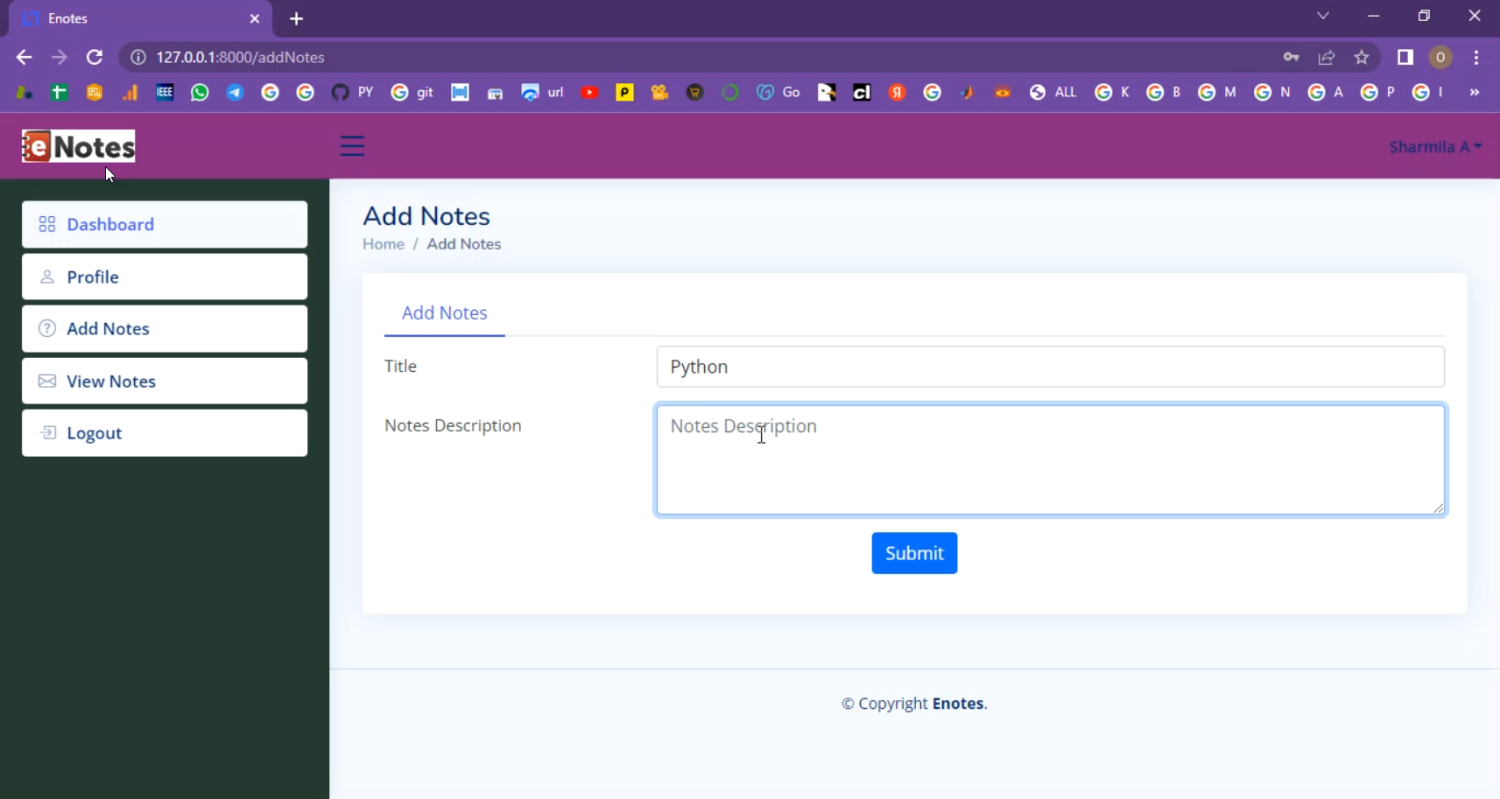Open Chrome tab search dropdown arrow
The height and width of the screenshot is (799, 1500).
click(x=1323, y=16)
